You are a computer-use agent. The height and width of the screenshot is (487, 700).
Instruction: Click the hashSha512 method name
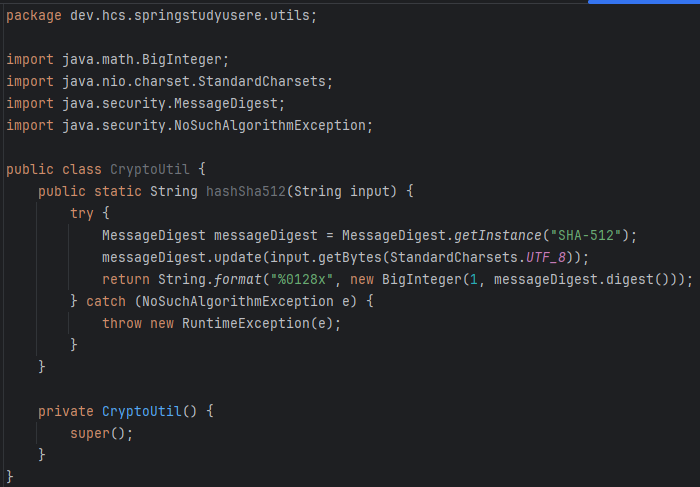(246, 191)
